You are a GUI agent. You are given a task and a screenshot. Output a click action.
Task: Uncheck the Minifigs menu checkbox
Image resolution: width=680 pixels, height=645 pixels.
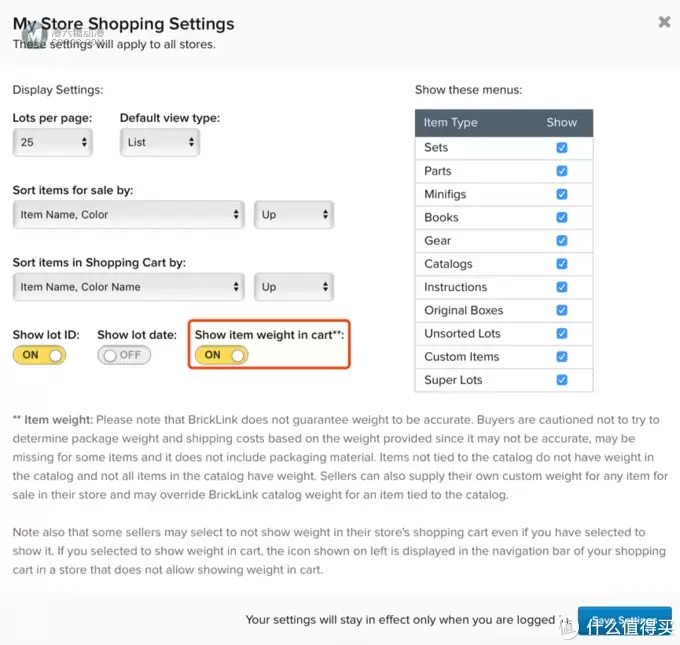pyautogui.click(x=562, y=194)
